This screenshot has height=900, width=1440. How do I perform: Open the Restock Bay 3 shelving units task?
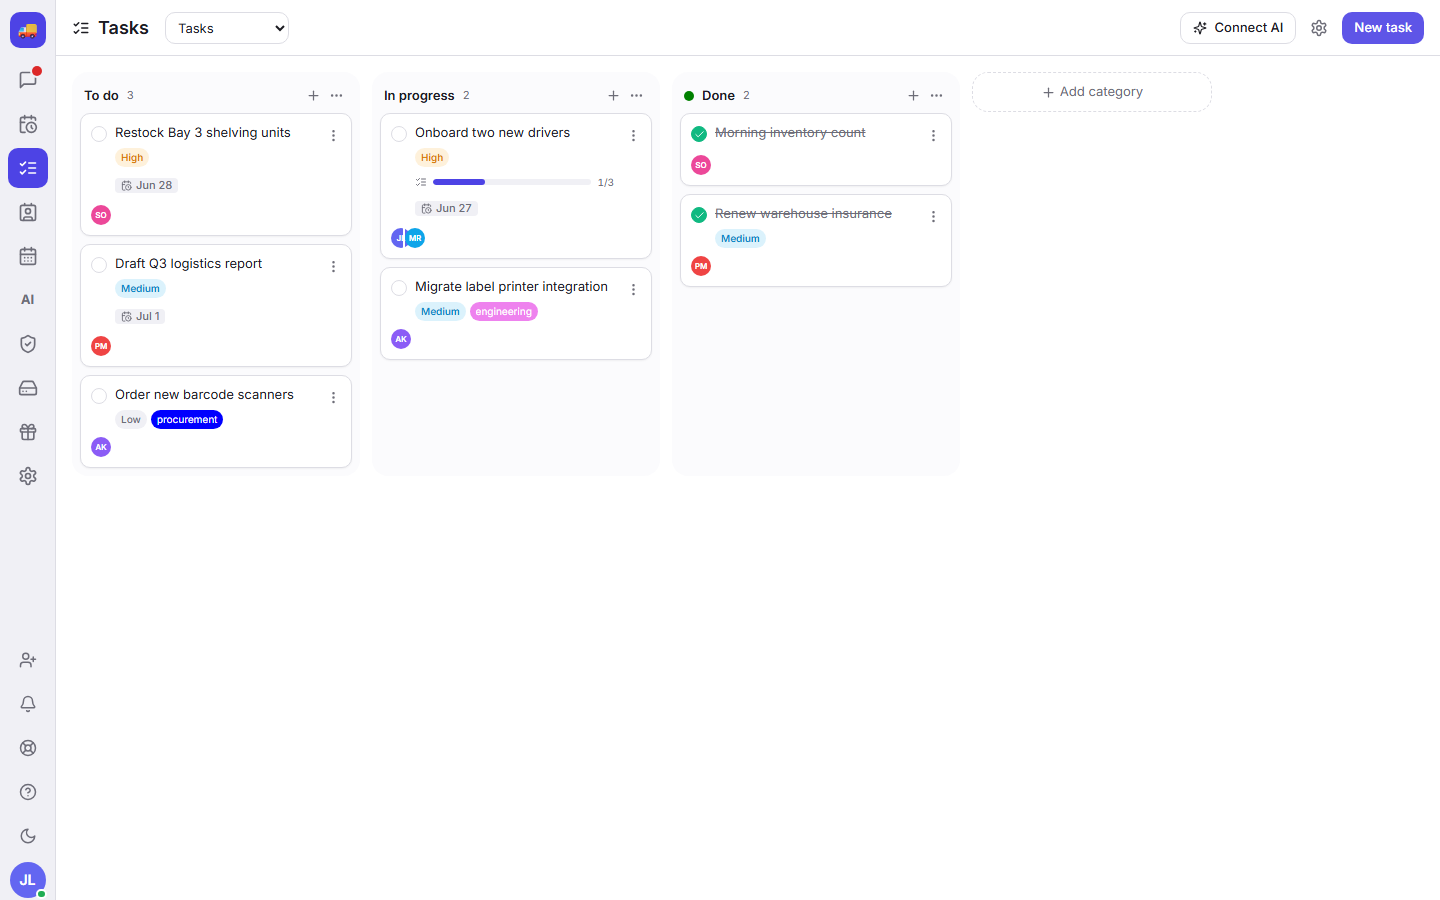[x=202, y=132]
